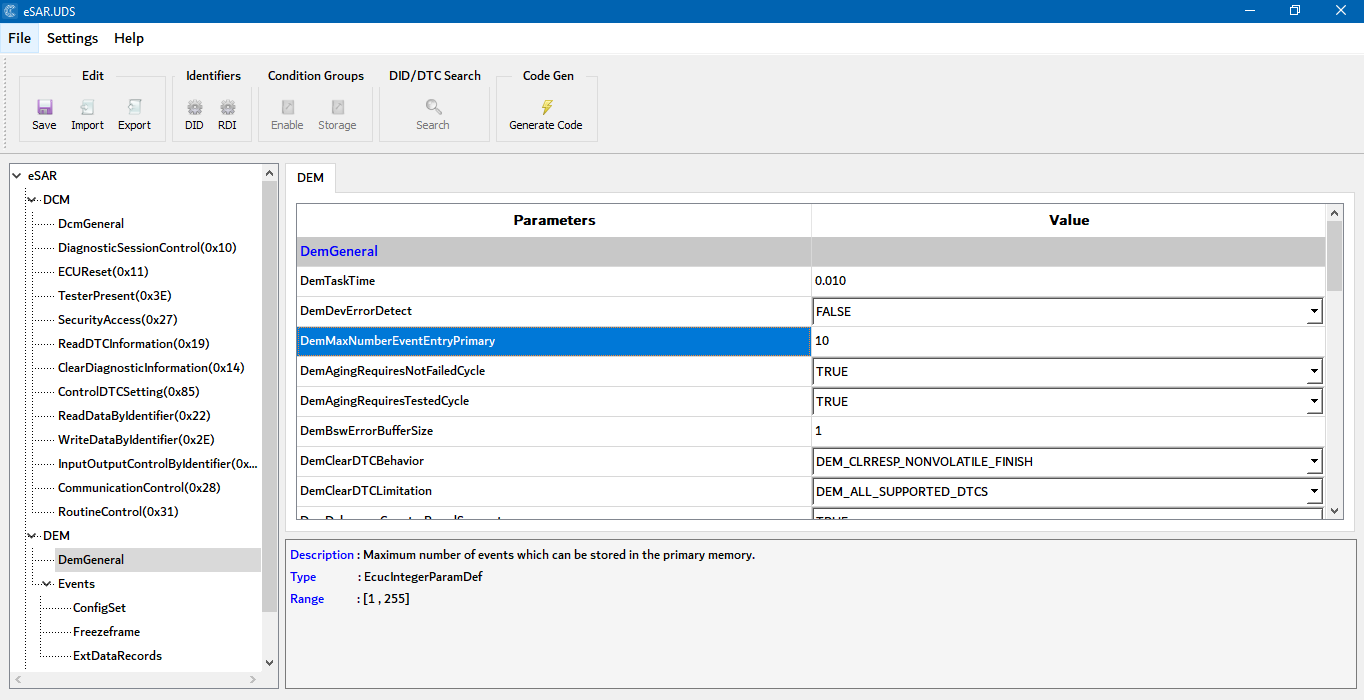Open the Settings menu

72,38
